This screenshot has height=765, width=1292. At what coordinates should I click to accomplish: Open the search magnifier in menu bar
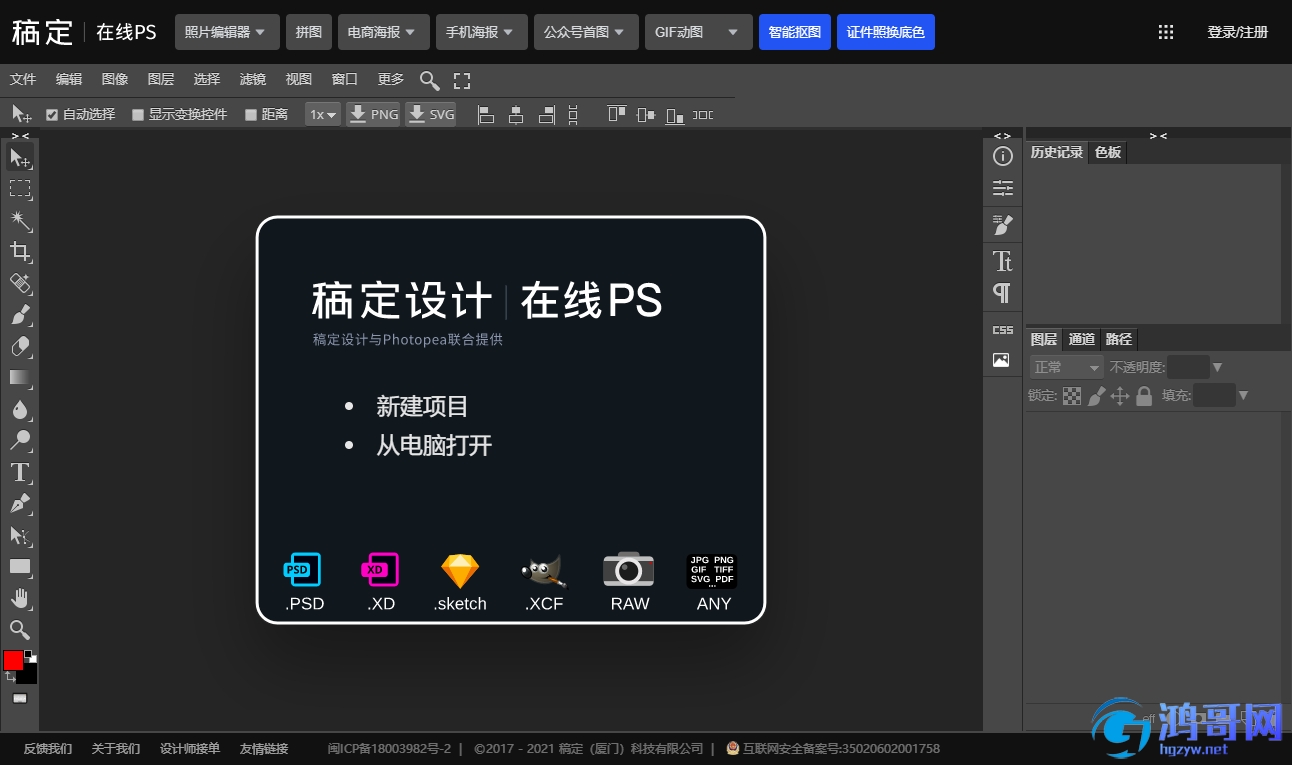tap(430, 80)
